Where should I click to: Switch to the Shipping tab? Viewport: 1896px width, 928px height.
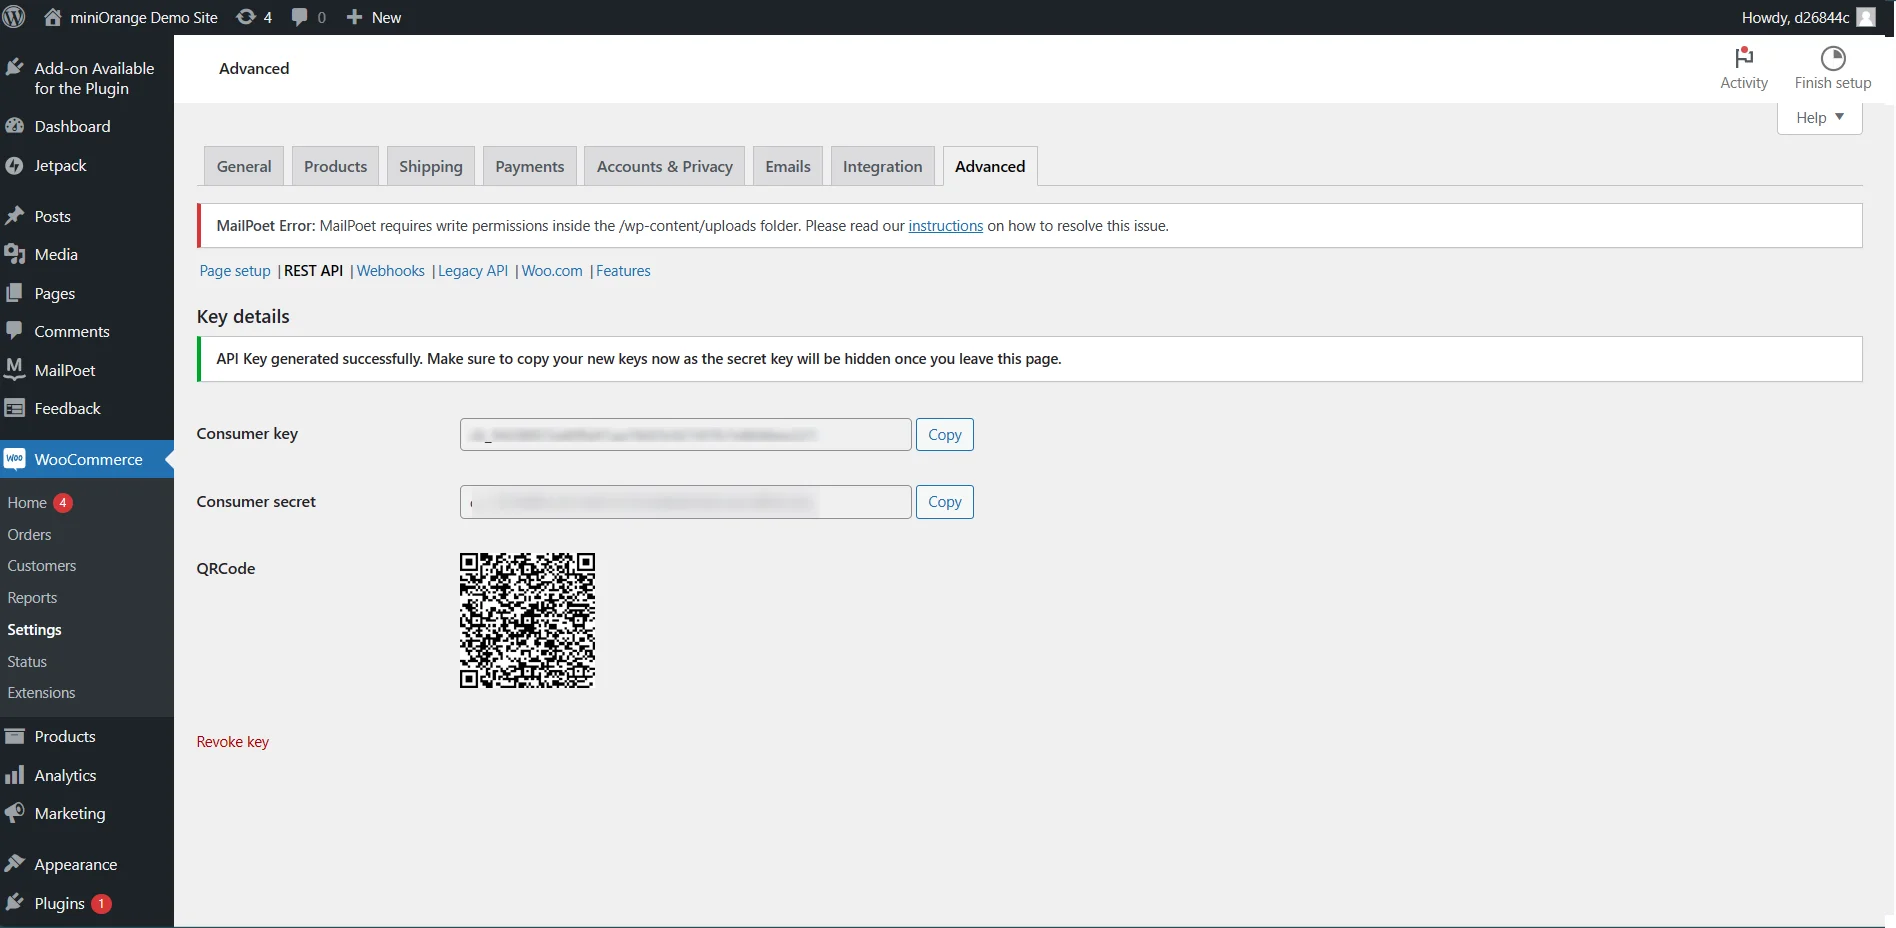pyautogui.click(x=430, y=166)
